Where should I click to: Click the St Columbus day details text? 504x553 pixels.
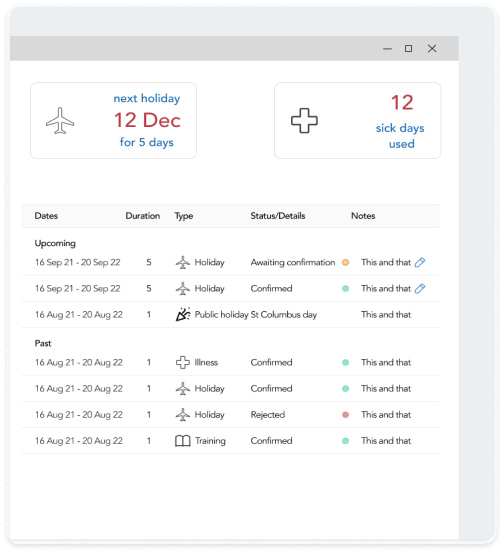(284, 315)
